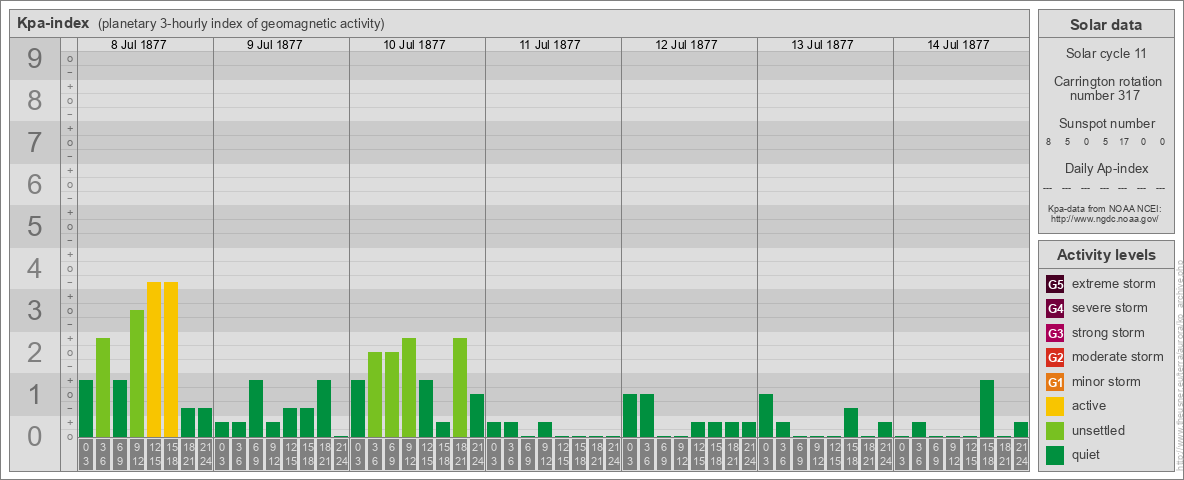Click the Kp scale number 7
This screenshot has height=480, width=1184.
point(34,143)
